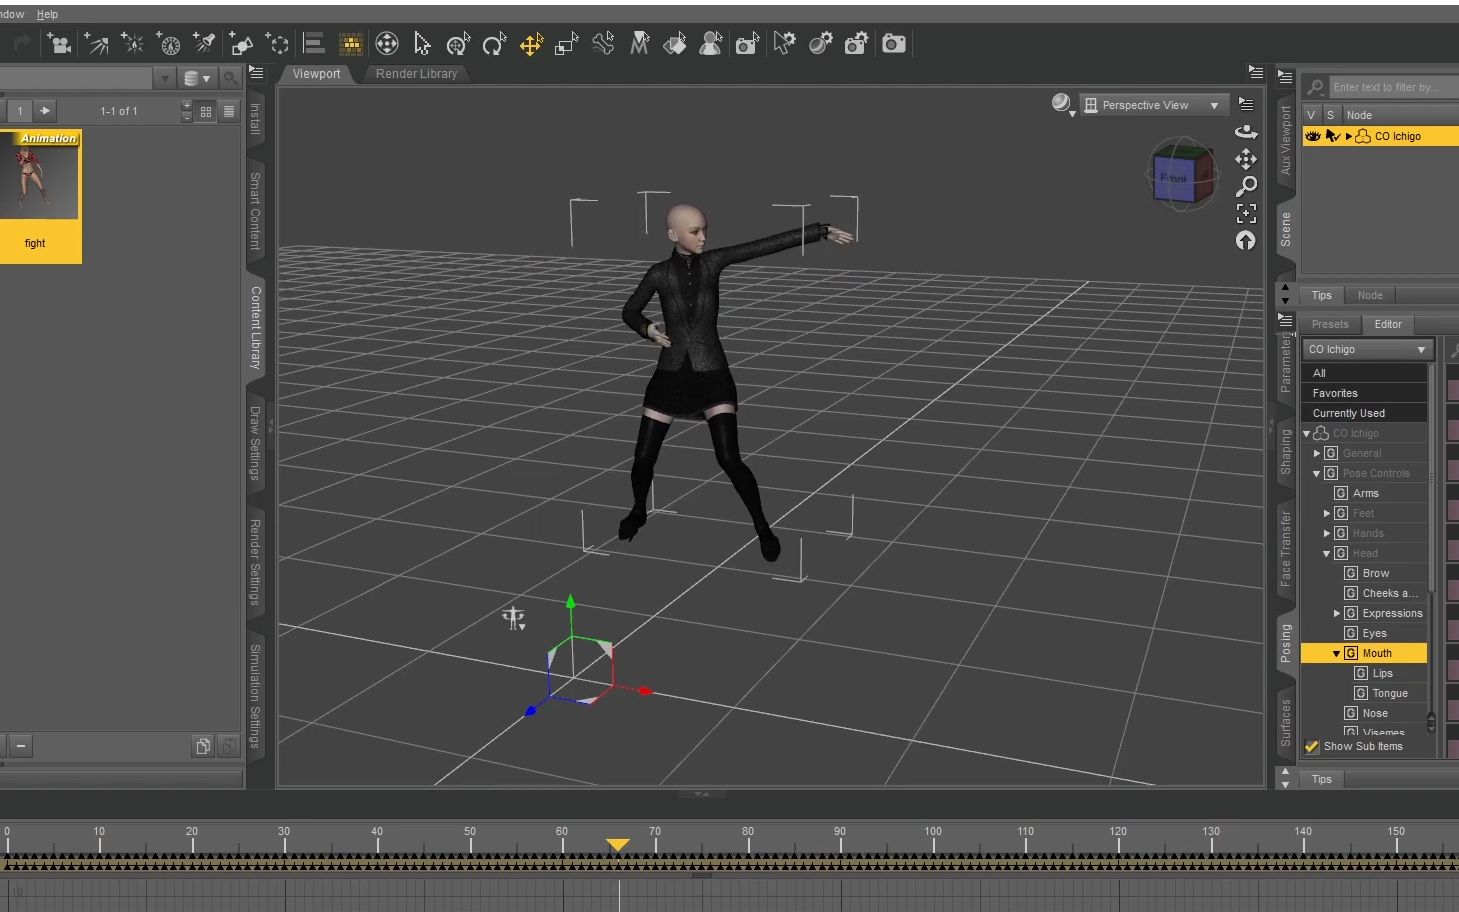
Task: Select the Node Selection arrow tool
Action: 422,43
